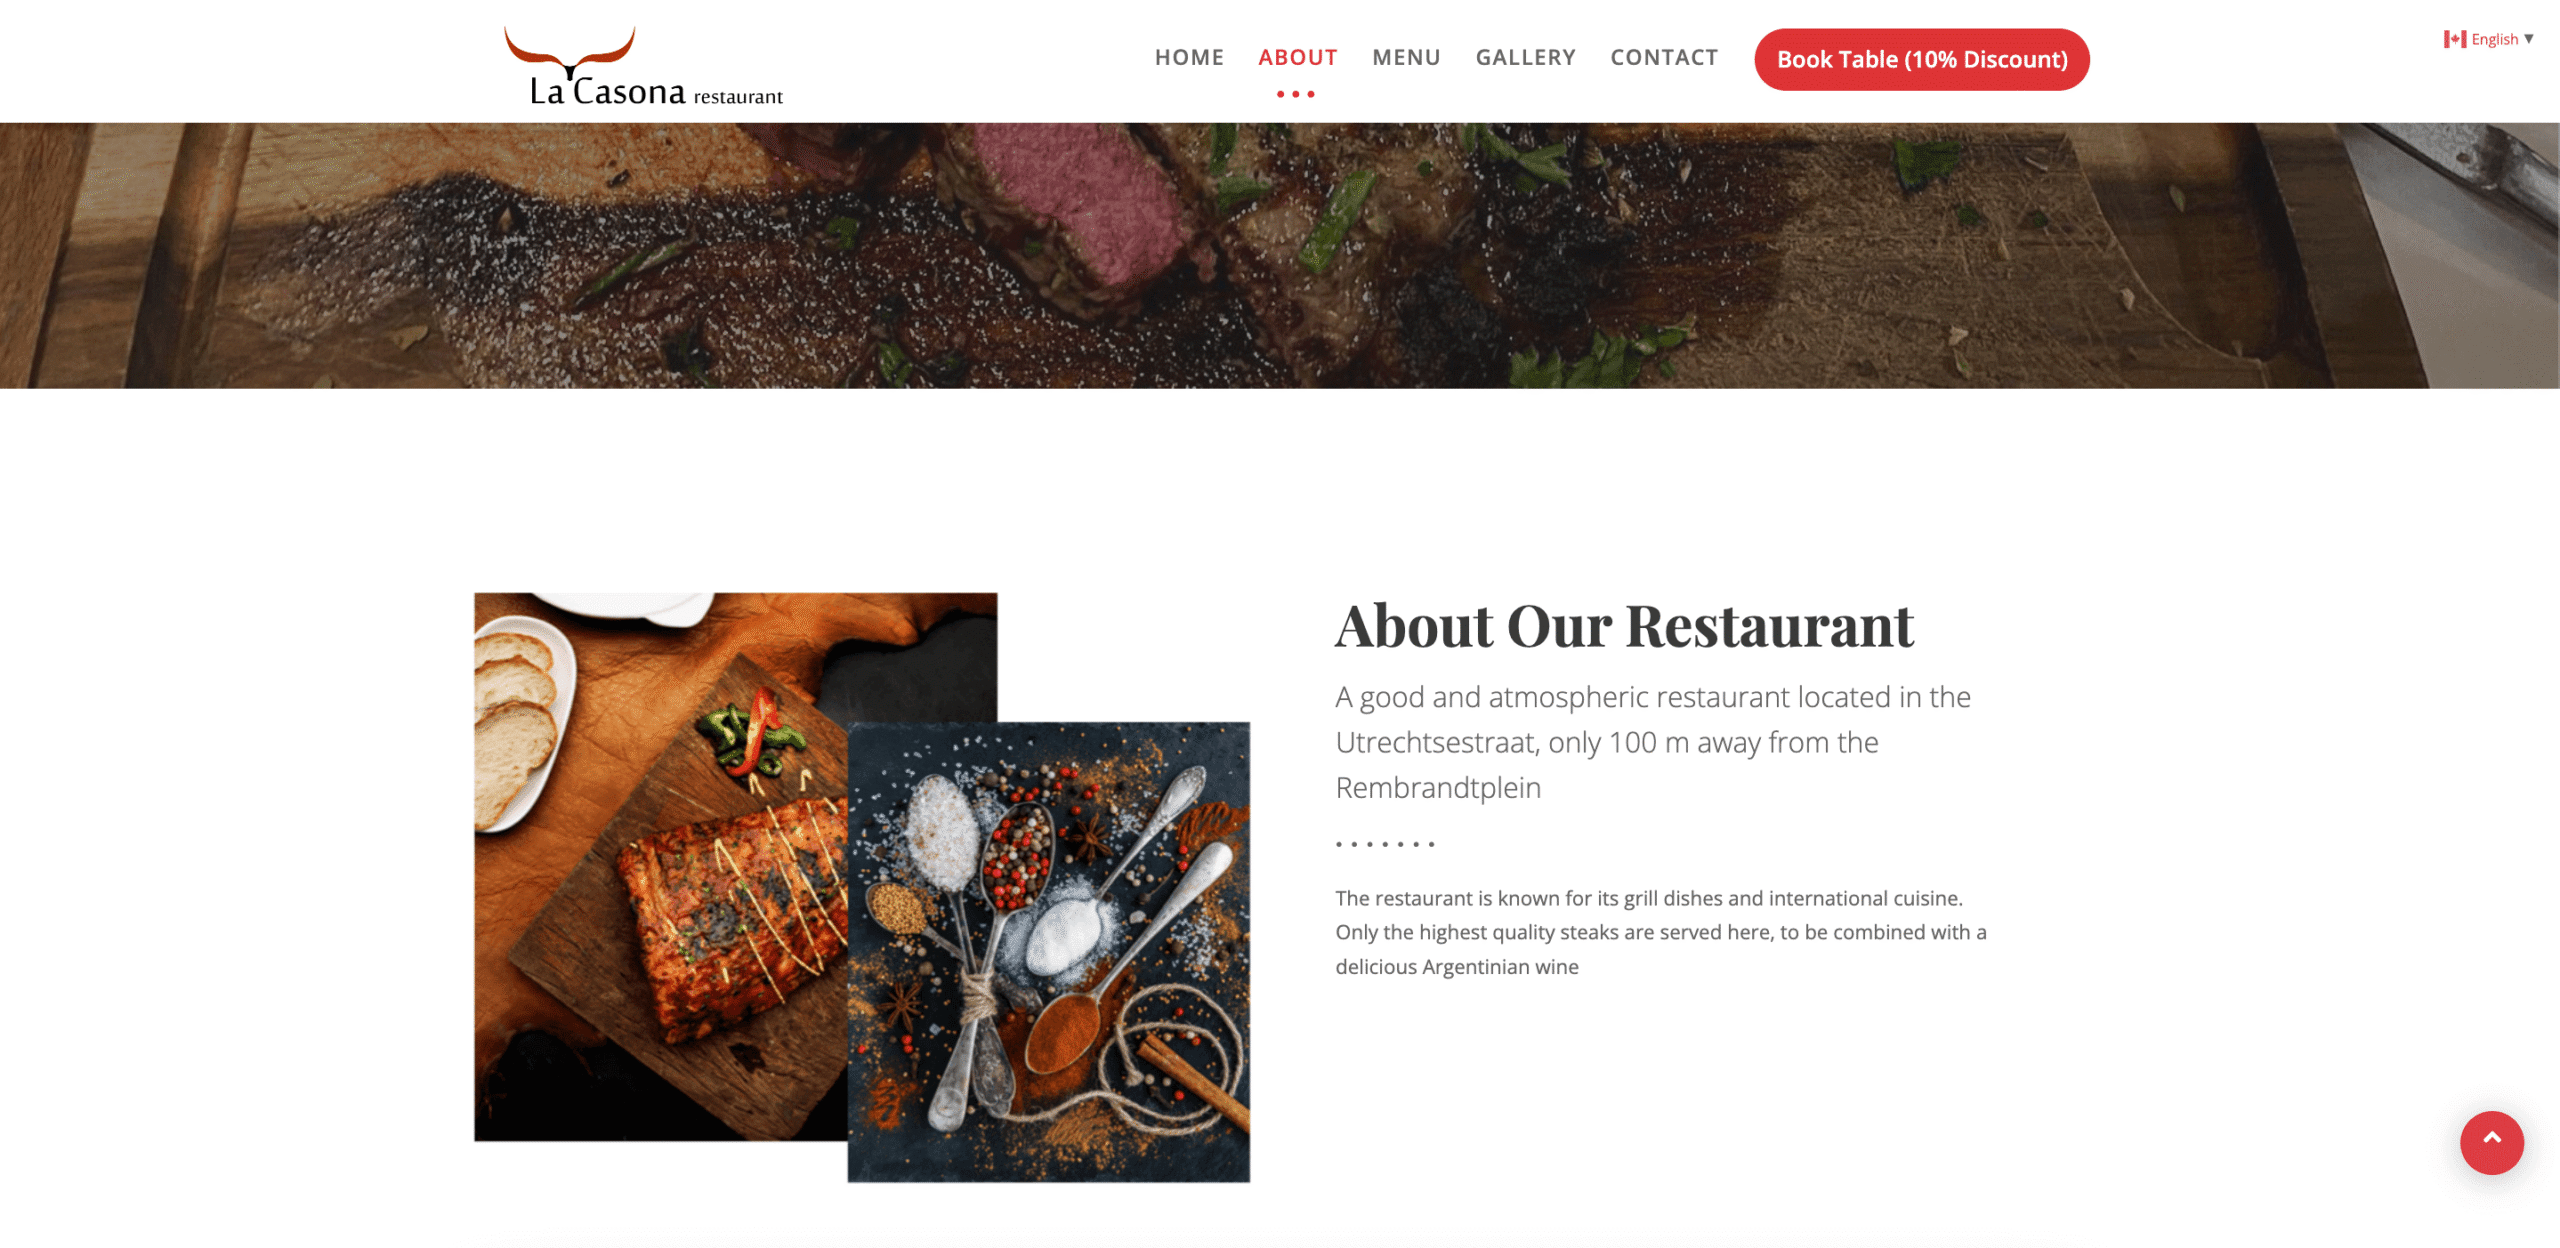Click the About Our Restaurant heading
This screenshot has width=2560, height=1248.
tap(1624, 626)
